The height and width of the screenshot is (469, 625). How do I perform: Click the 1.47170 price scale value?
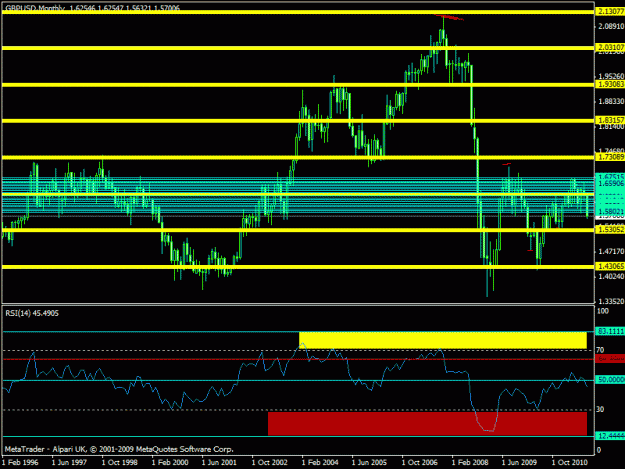611,251
